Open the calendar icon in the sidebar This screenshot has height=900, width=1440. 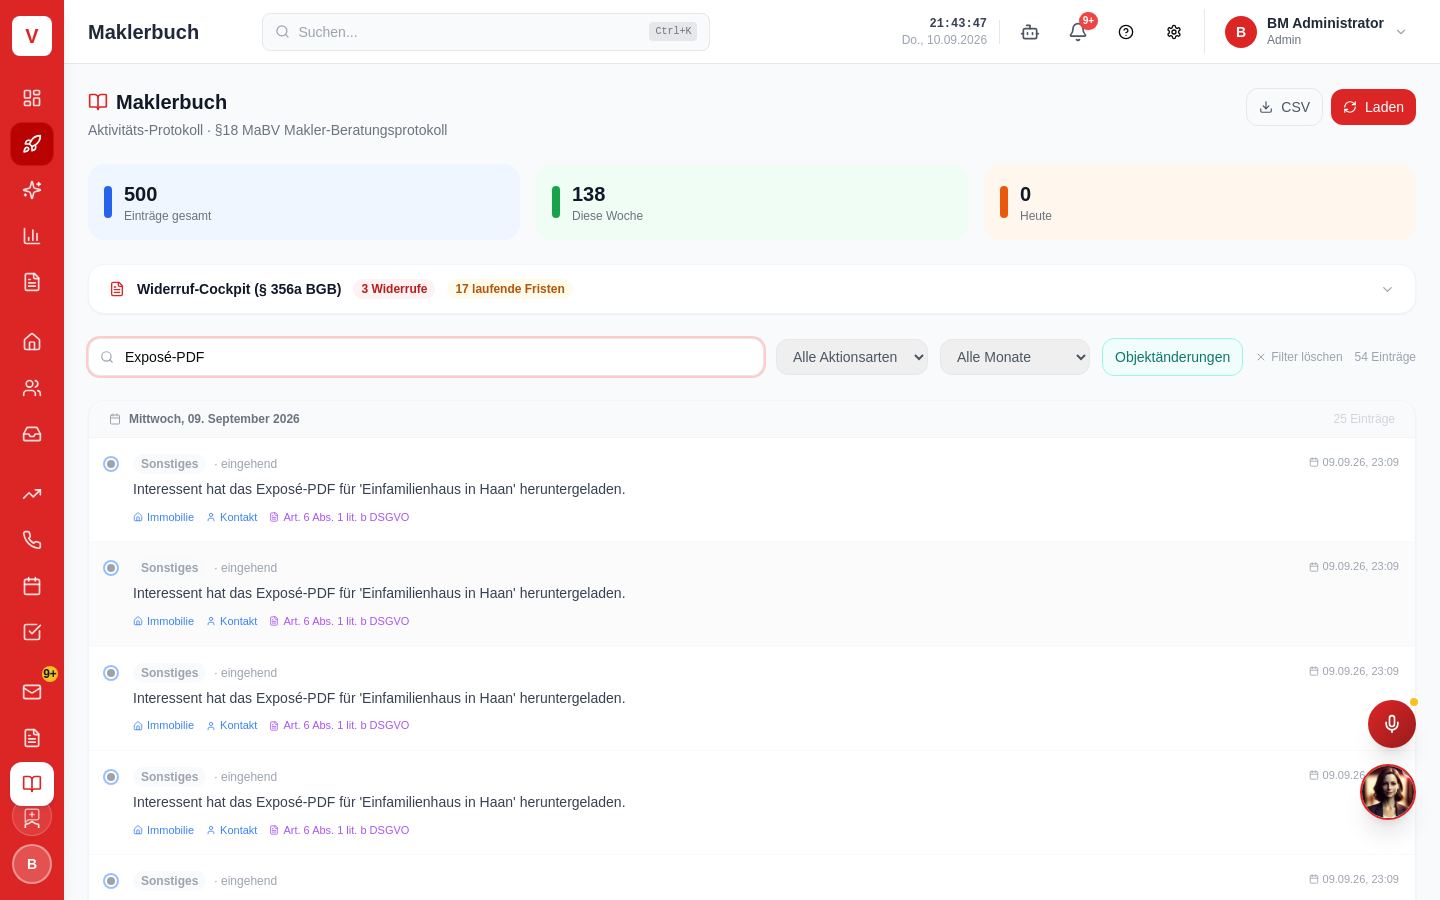[x=32, y=586]
